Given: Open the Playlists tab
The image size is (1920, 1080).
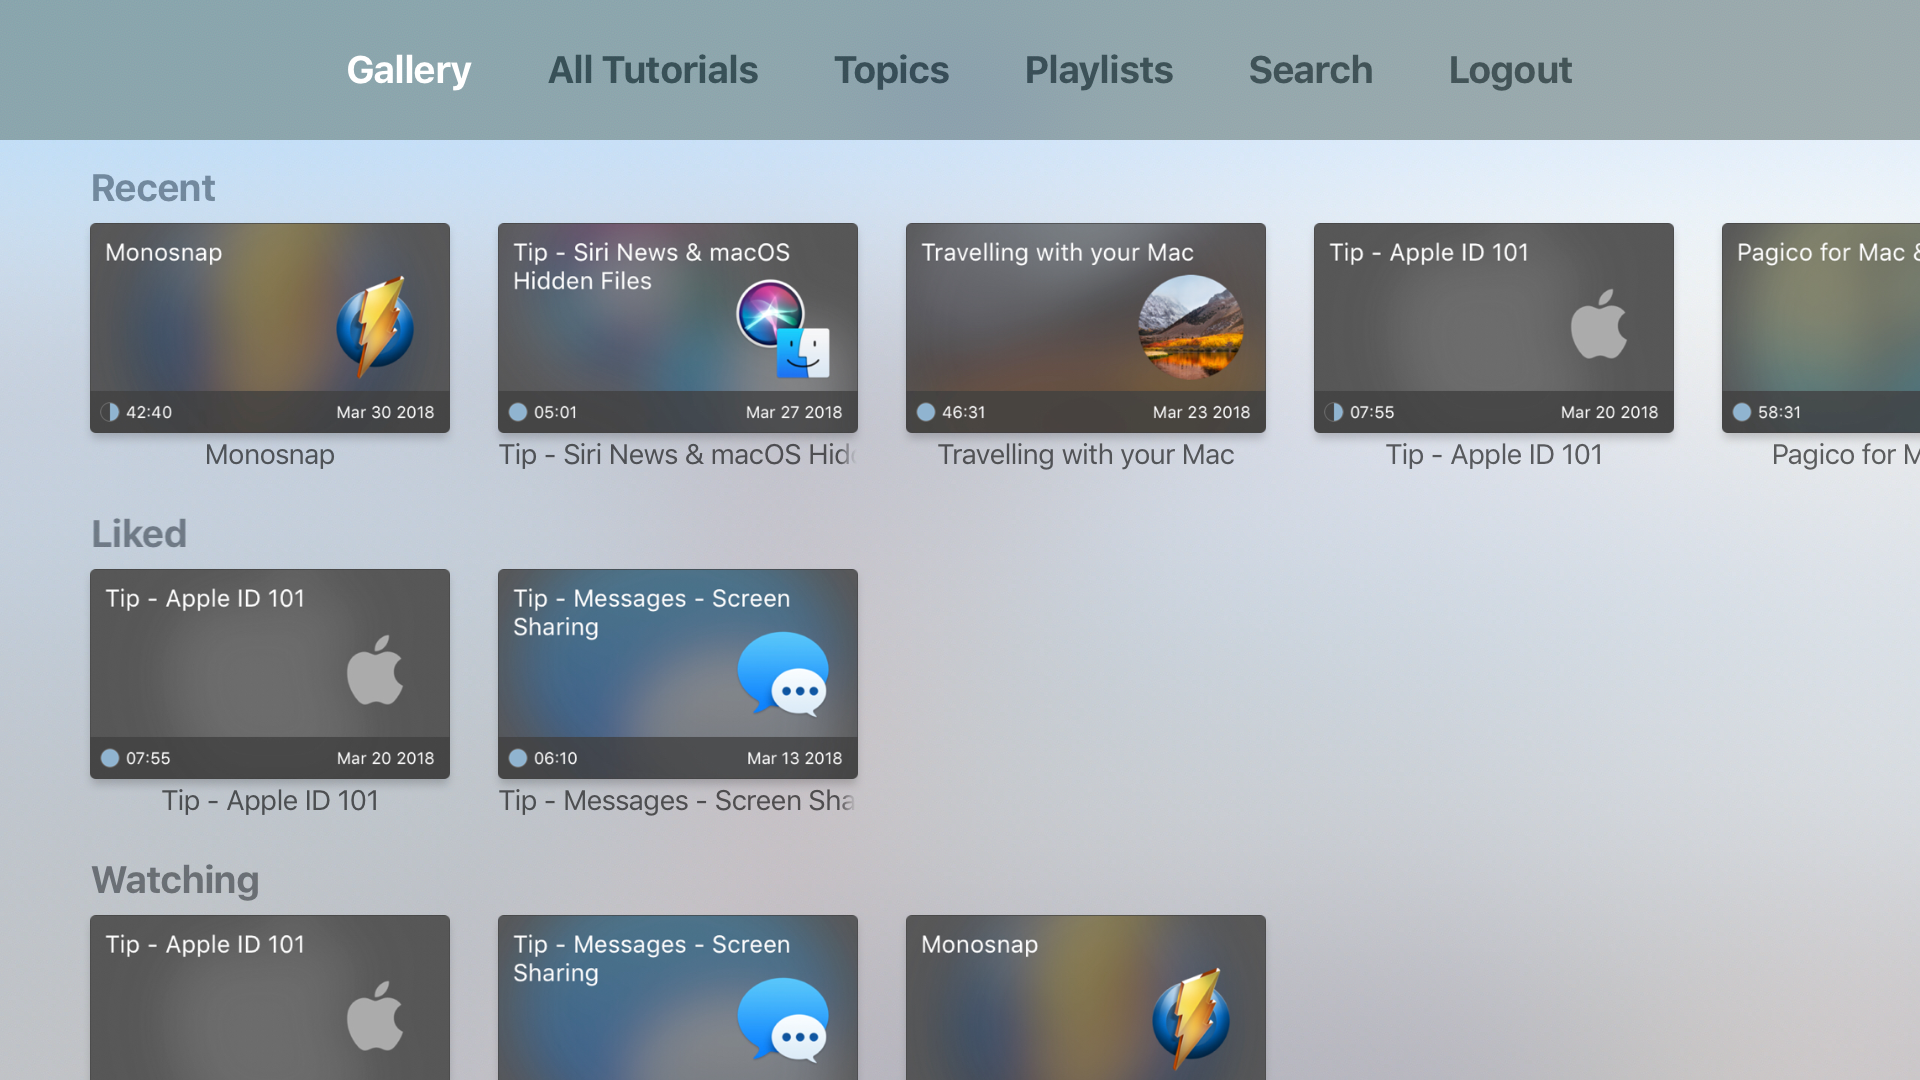Looking at the screenshot, I should (1098, 70).
